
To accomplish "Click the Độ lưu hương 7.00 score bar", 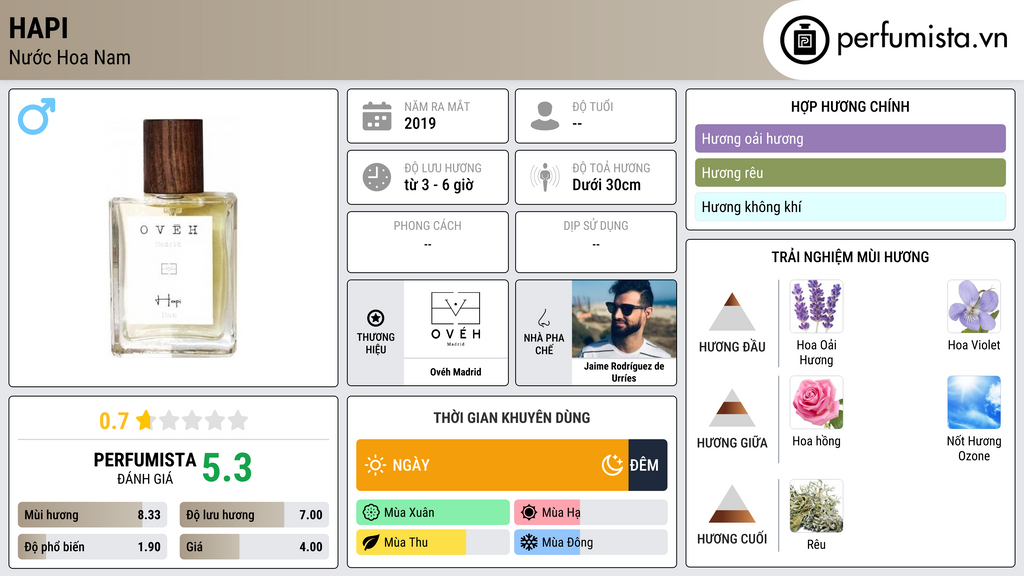I will [254, 515].
